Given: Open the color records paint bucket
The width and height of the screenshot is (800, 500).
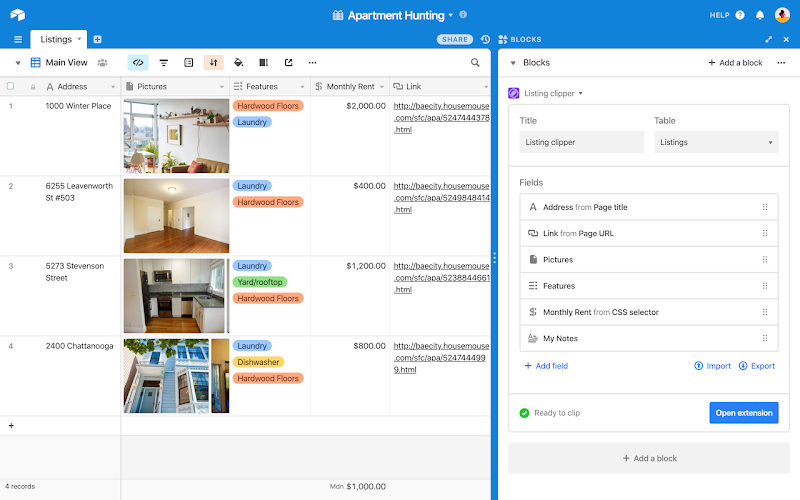Looking at the screenshot, I should [x=238, y=63].
